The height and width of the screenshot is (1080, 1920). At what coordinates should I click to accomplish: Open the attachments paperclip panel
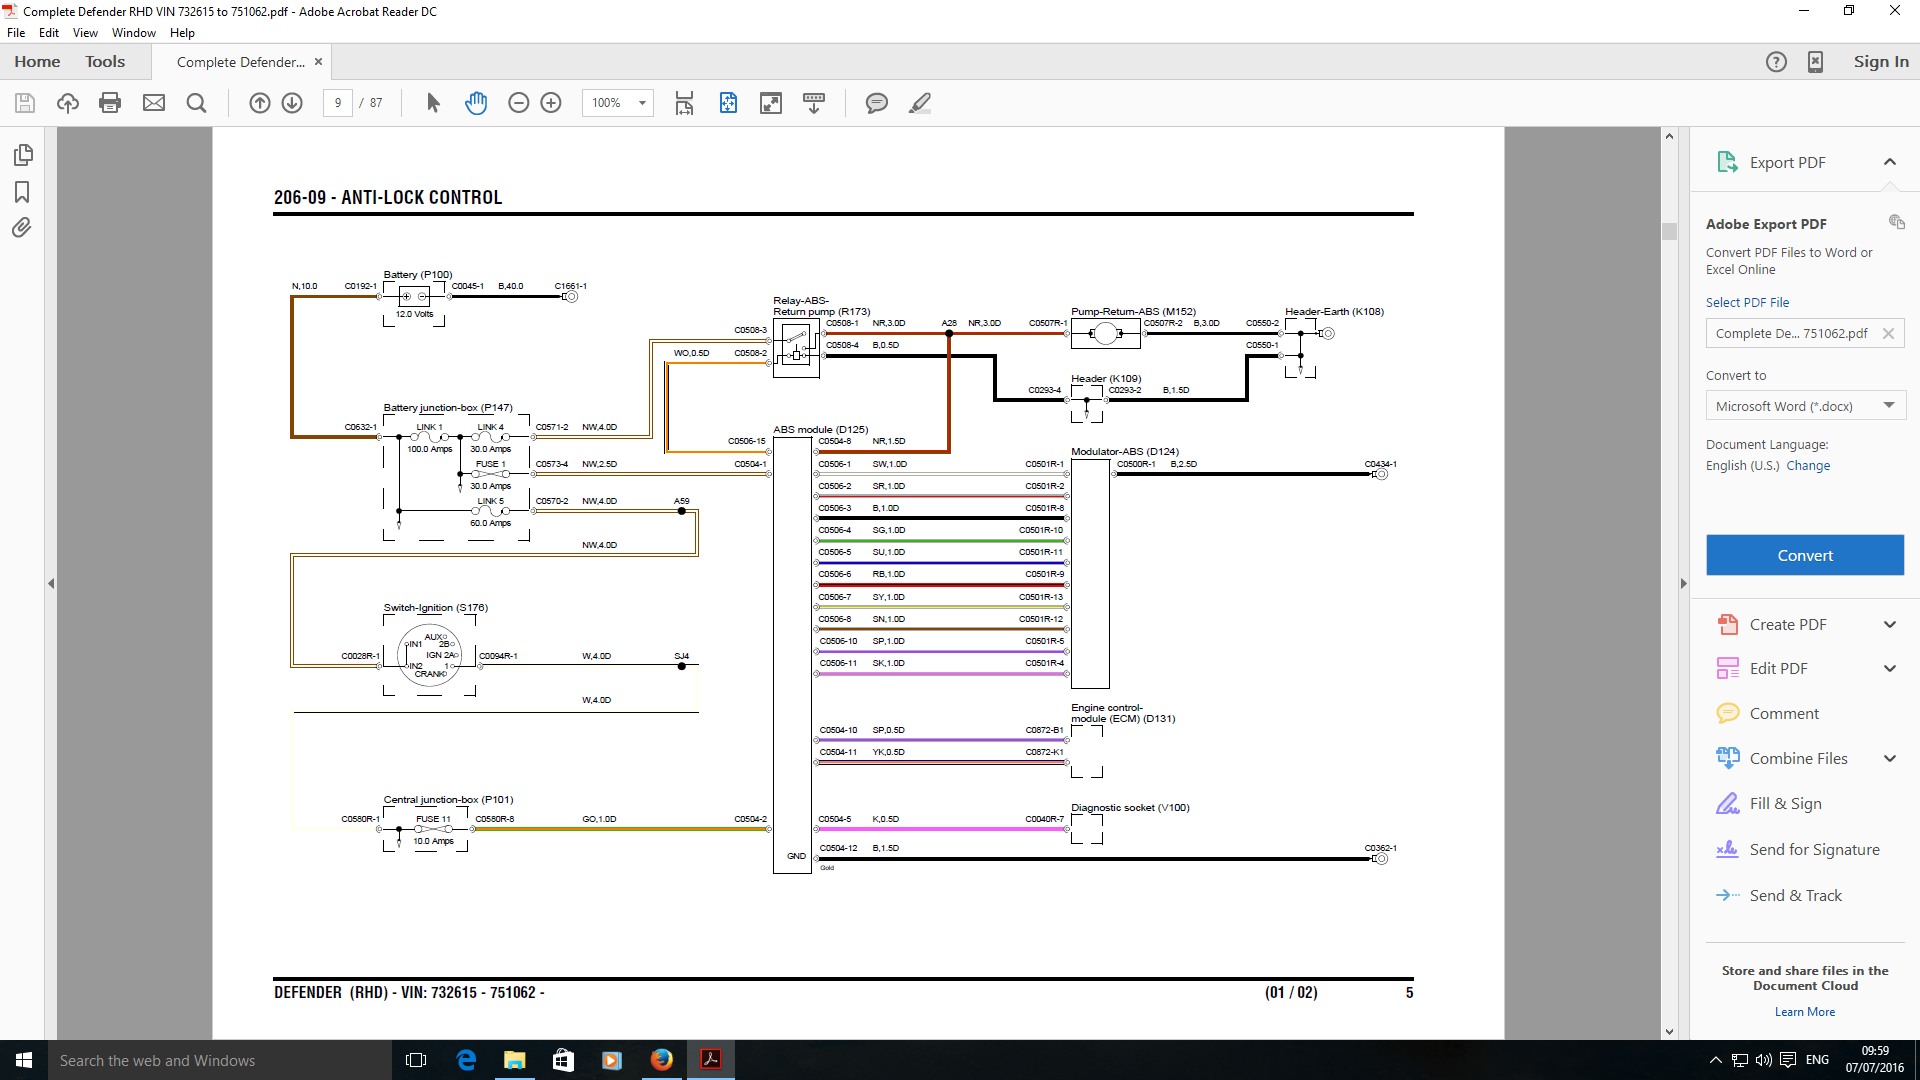coord(22,228)
